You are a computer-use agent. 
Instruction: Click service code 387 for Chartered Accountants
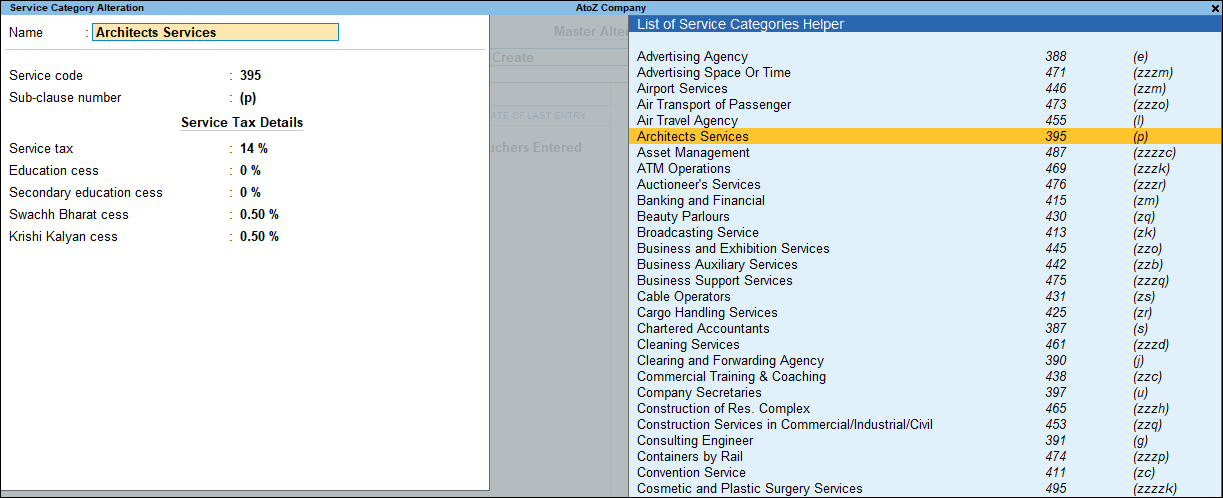[1056, 328]
